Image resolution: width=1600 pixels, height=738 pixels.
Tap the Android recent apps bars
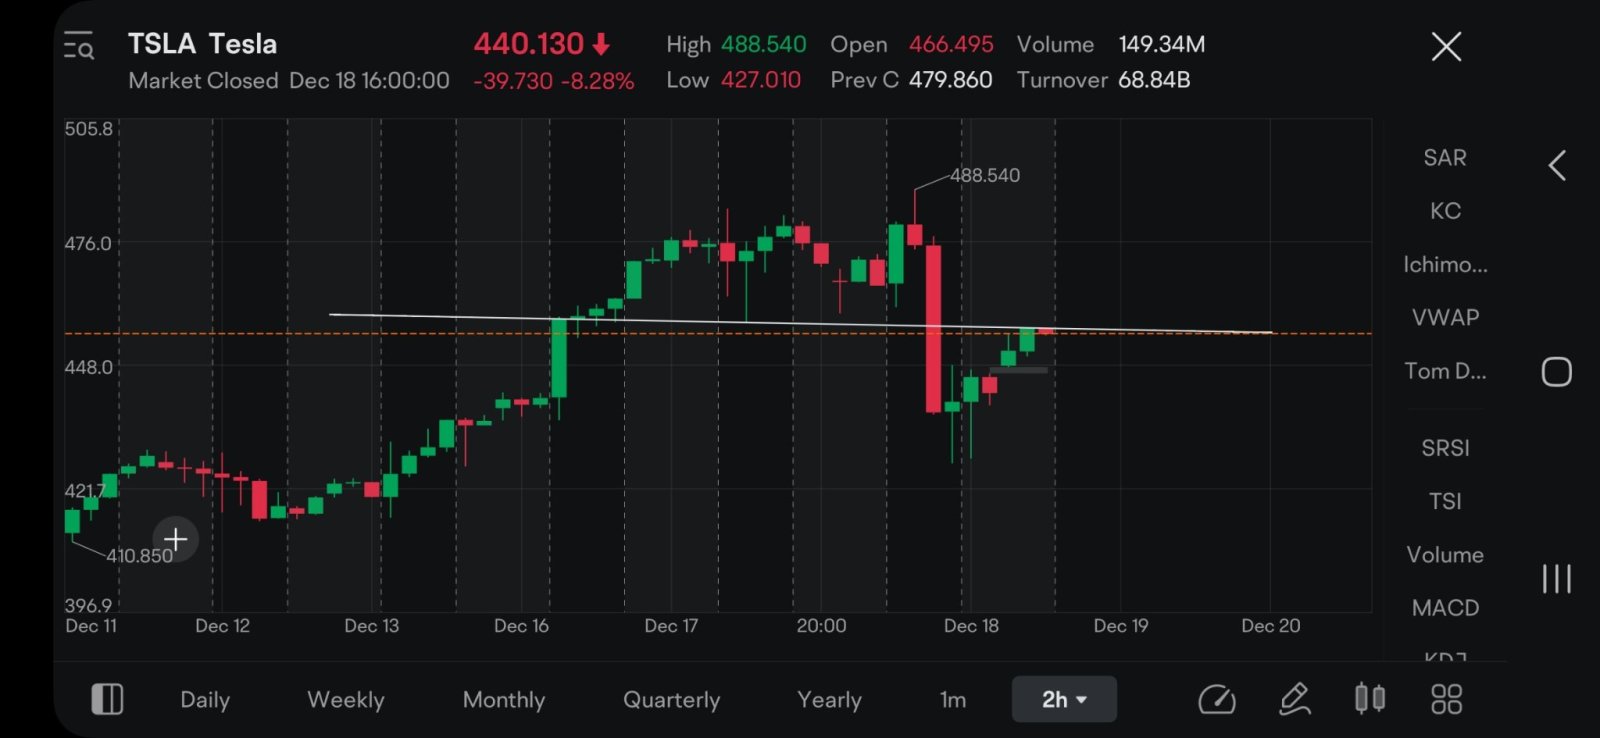(1556, 578)
